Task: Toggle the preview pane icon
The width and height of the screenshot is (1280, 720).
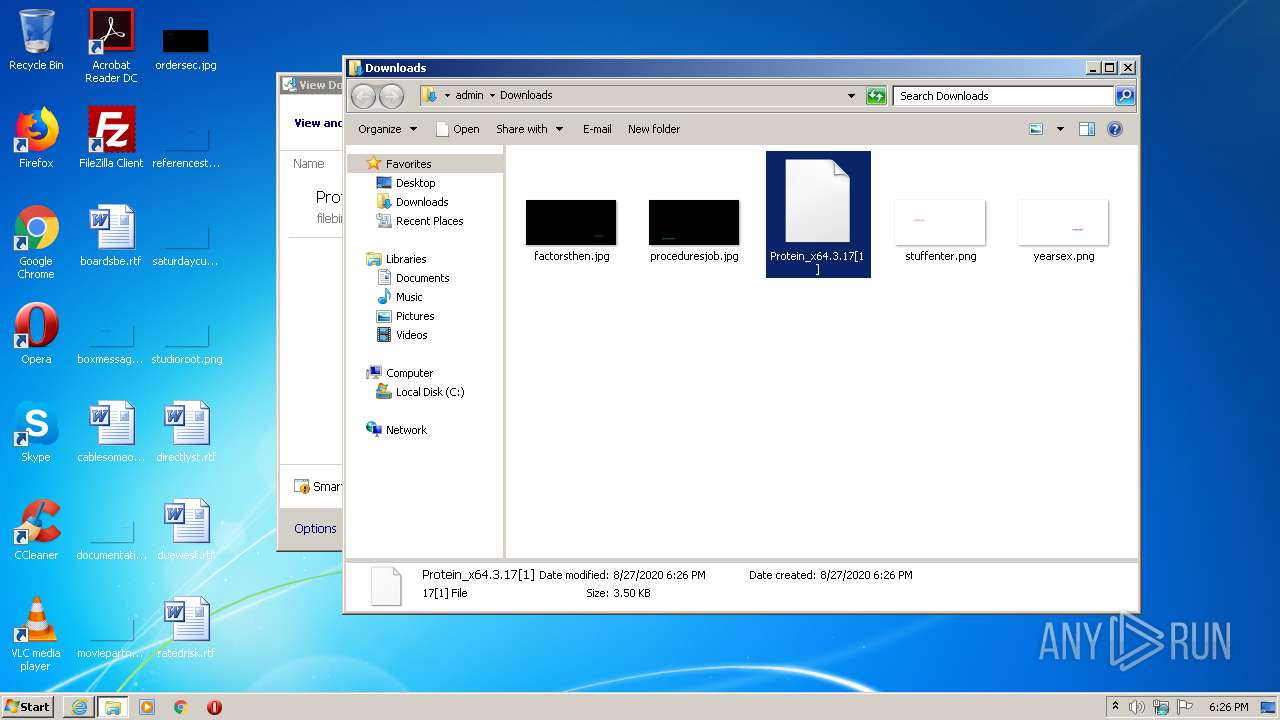Action: point(1087,129)
